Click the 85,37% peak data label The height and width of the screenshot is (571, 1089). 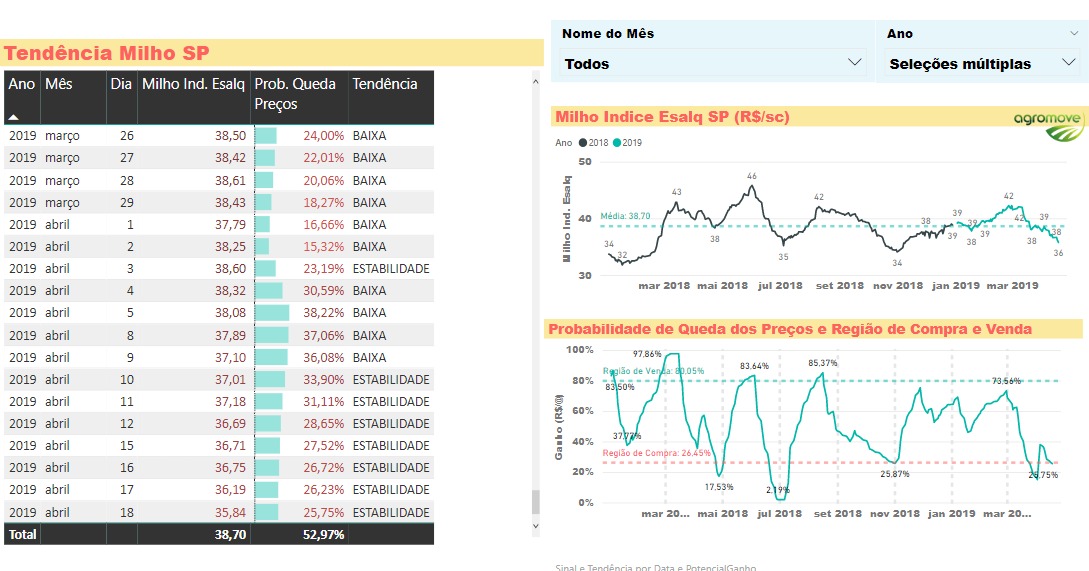822,363
